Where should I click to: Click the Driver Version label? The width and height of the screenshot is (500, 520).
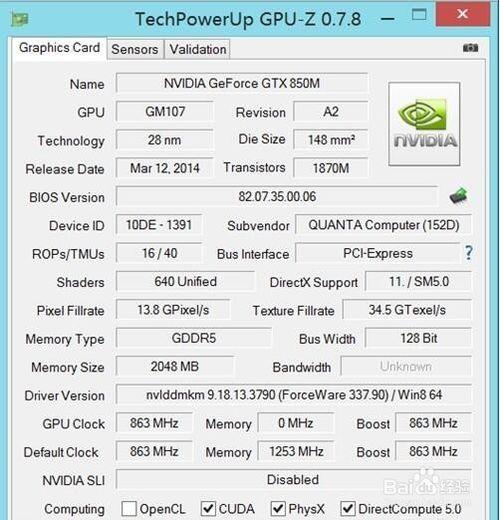64,396
